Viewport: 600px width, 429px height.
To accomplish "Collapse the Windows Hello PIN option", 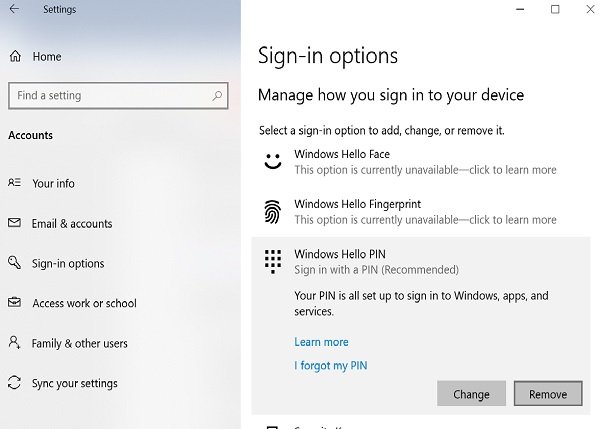I will [421, 262].
